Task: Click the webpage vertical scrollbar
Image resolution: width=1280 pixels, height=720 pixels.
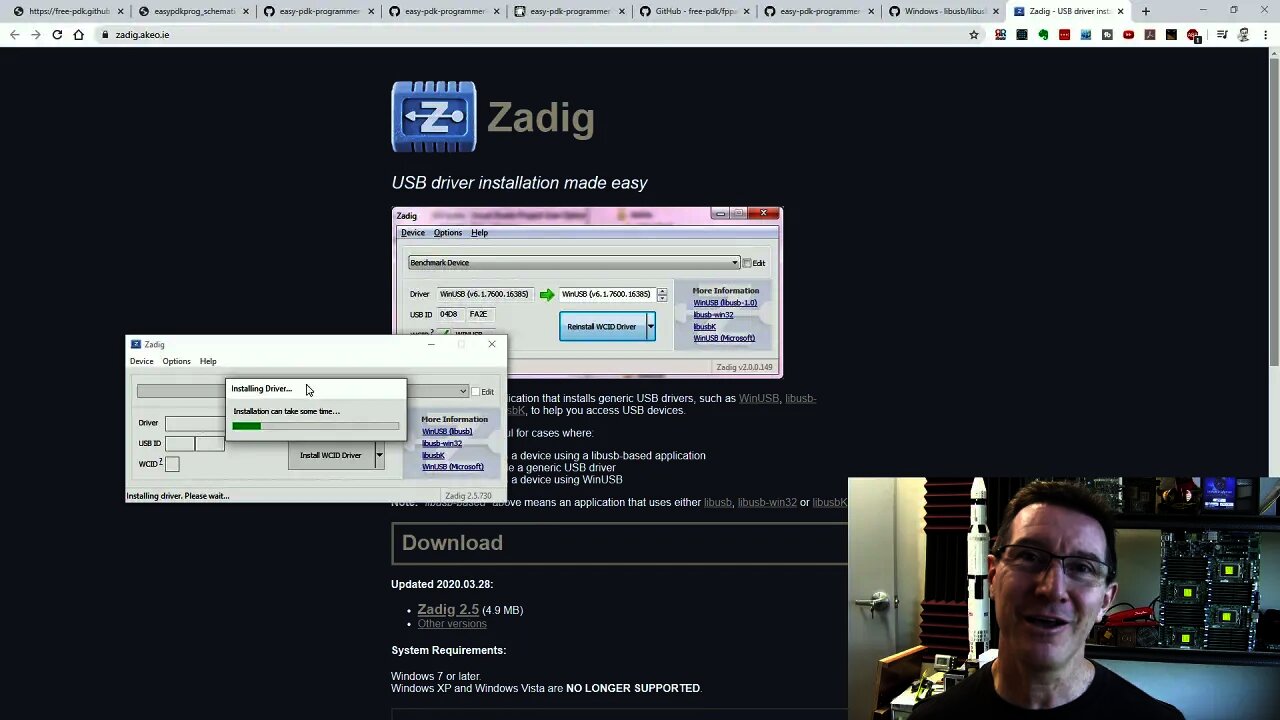Action: (1273, 210)
